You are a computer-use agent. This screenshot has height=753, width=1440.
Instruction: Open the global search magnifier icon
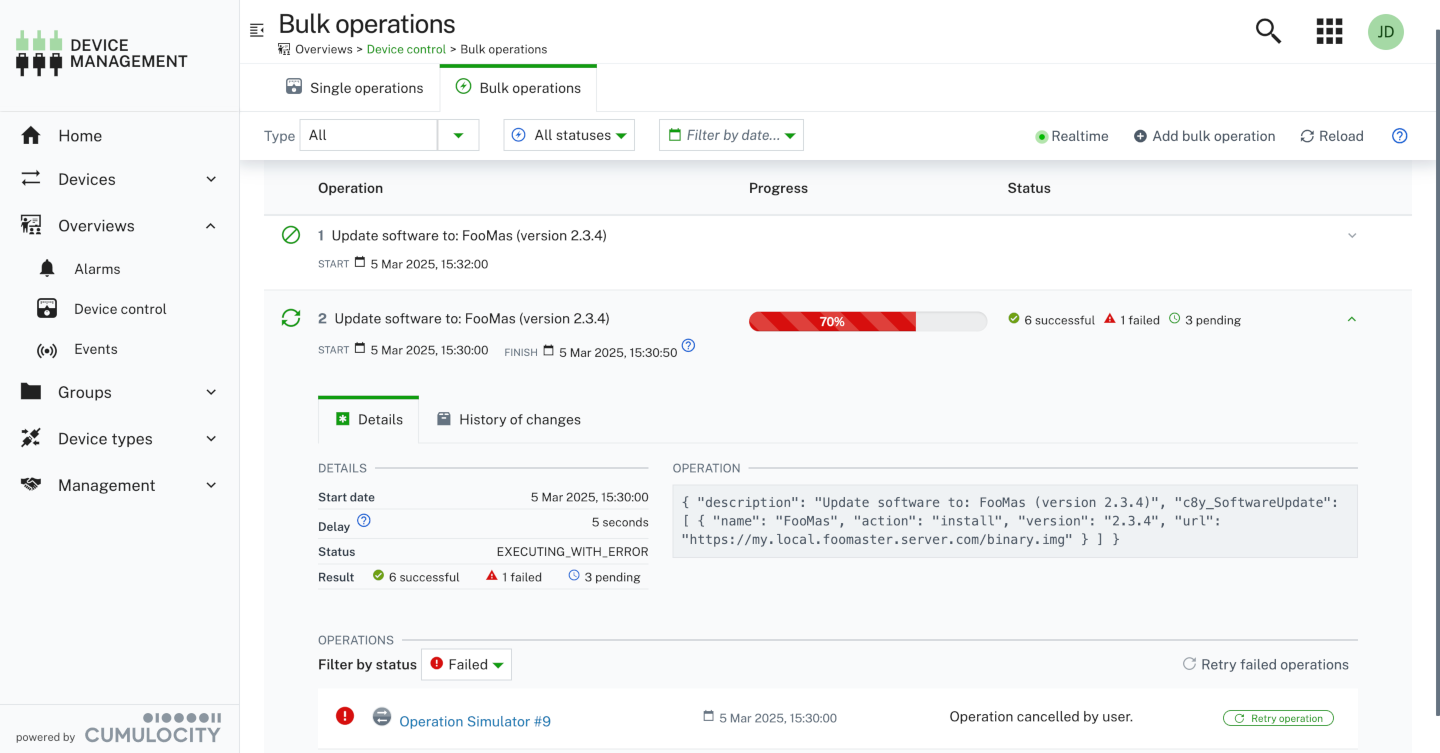click(1267, 31)
